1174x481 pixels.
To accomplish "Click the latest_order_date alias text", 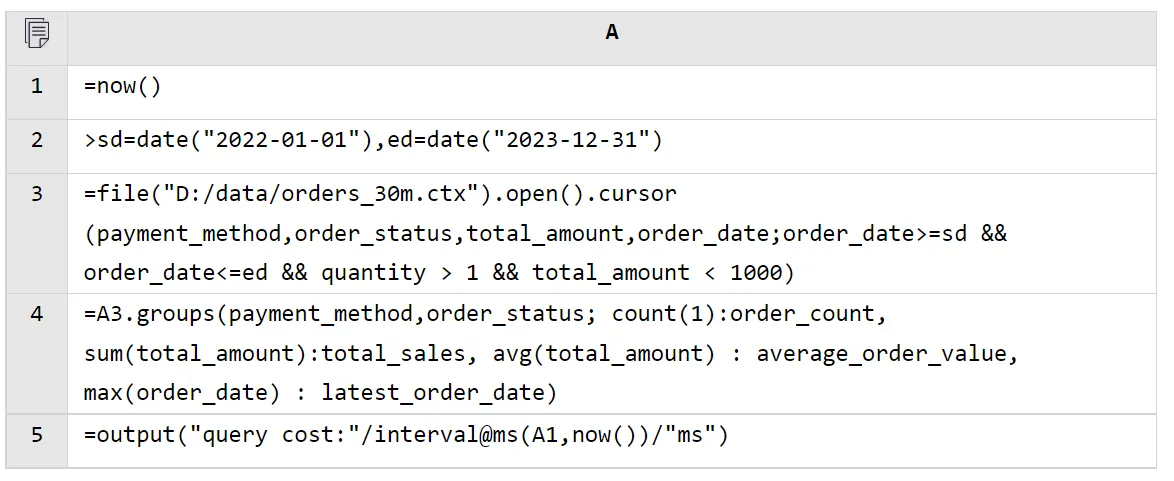I will (x=439, y=393).
